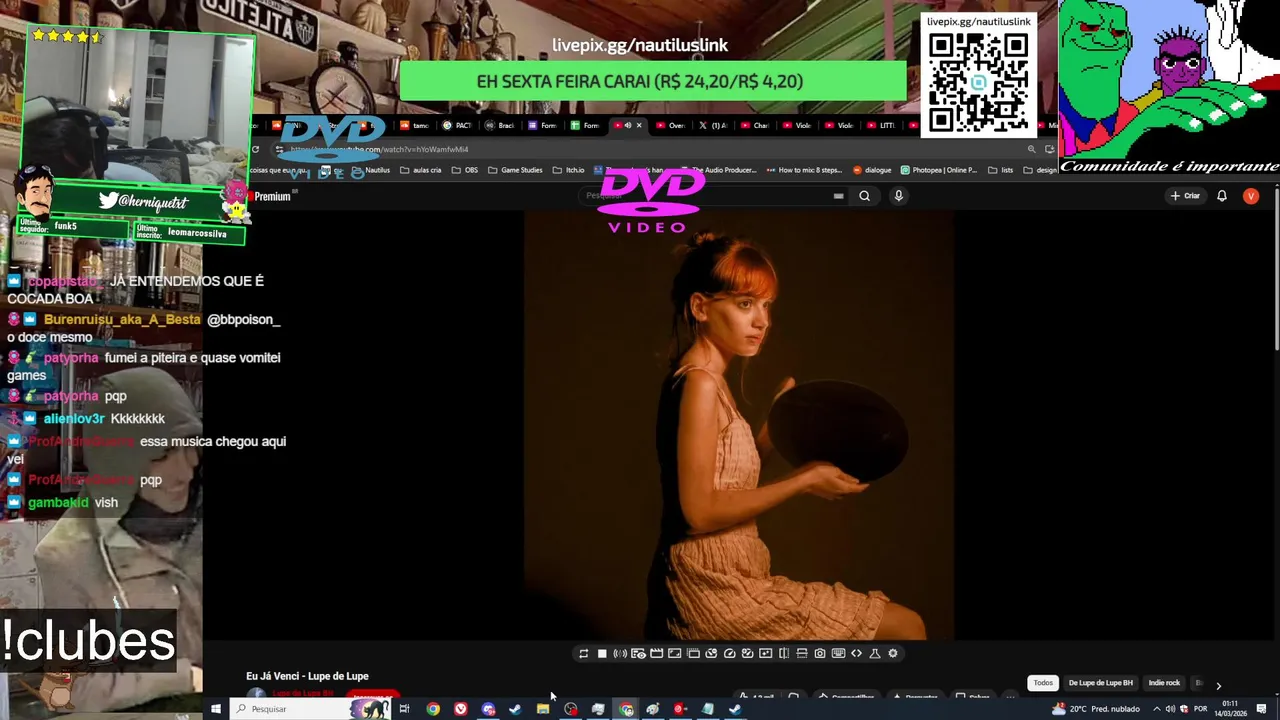Click the stop square button in player toolbar
The height and width of the screenshot is (720, 1280).
(x=602, y=653)
